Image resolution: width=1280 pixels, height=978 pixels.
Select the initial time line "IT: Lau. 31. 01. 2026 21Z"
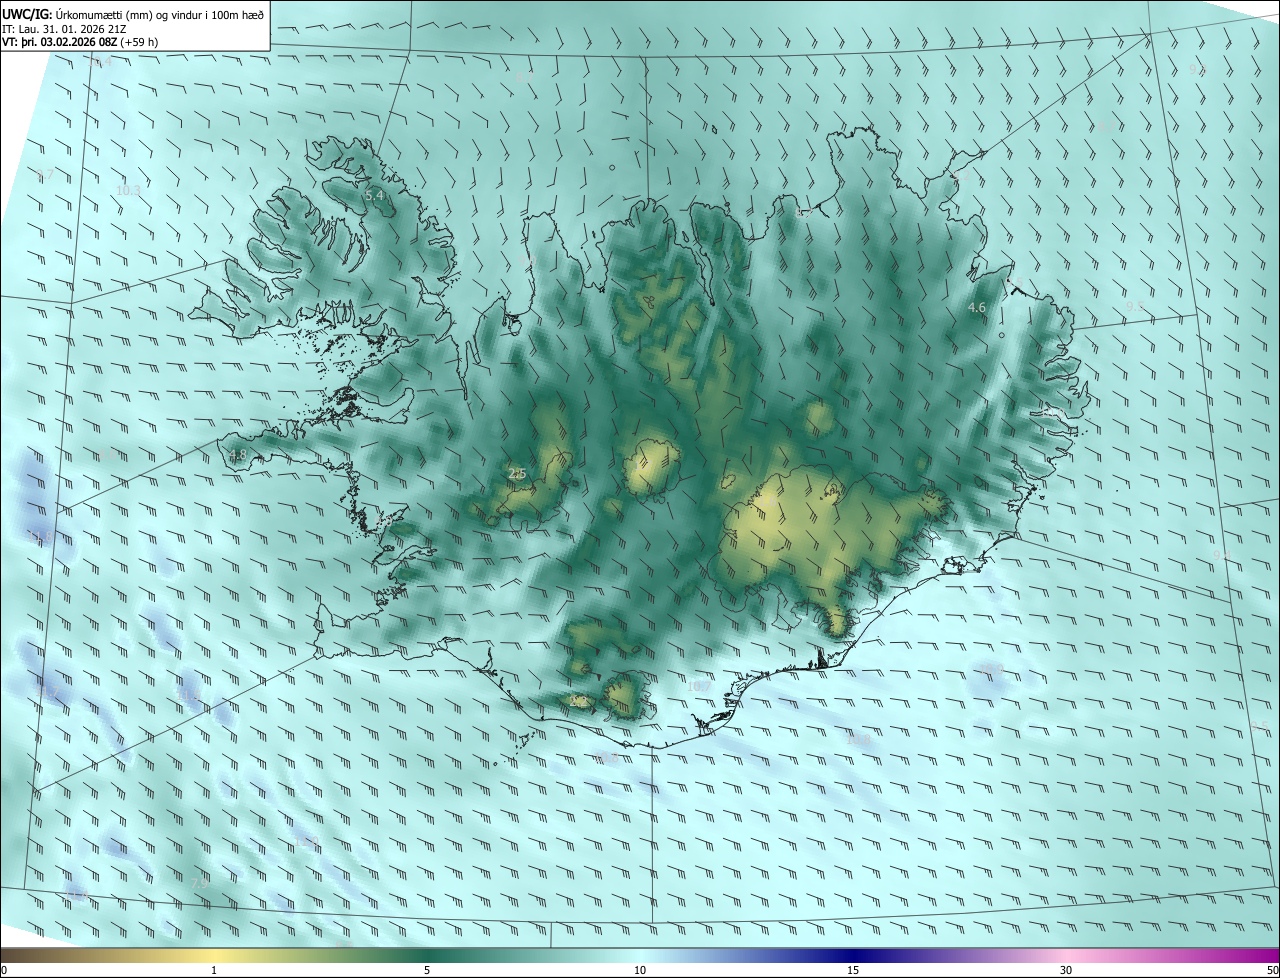[64, 29]
